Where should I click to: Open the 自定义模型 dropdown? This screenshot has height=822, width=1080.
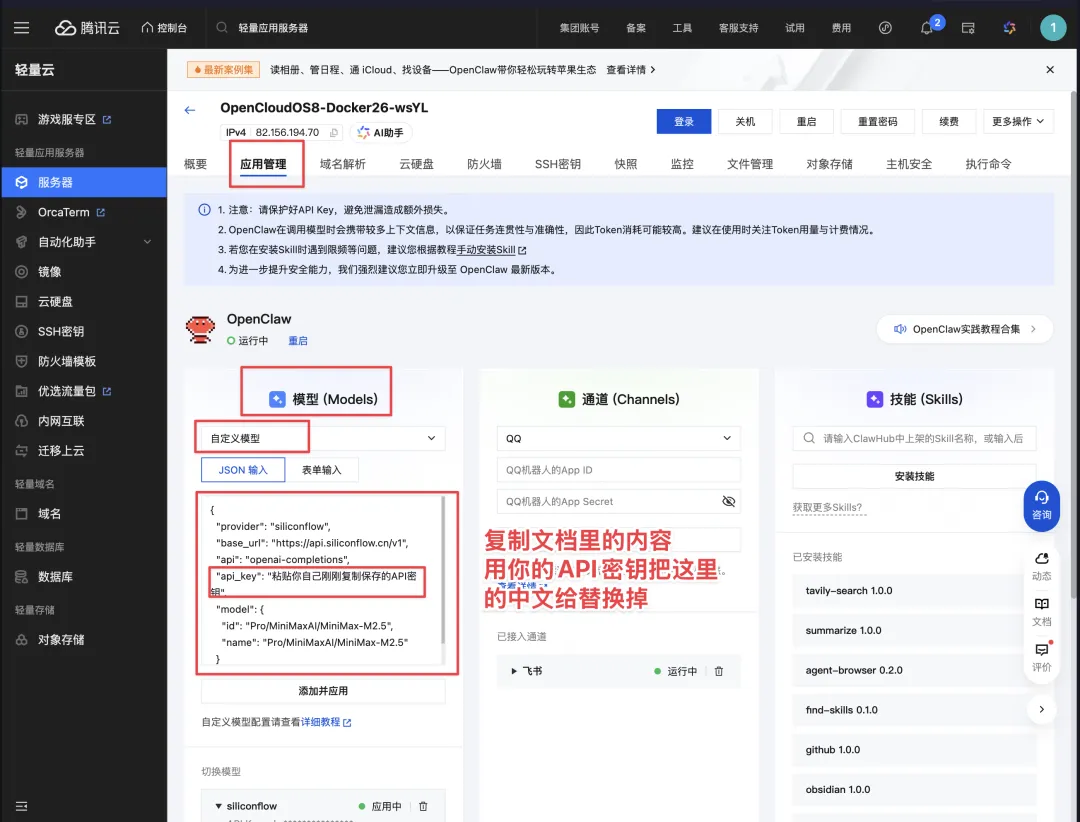323,438
